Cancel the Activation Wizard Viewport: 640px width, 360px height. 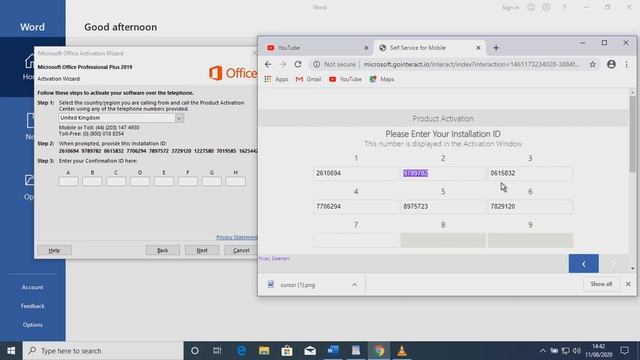(x=241, y=250)
